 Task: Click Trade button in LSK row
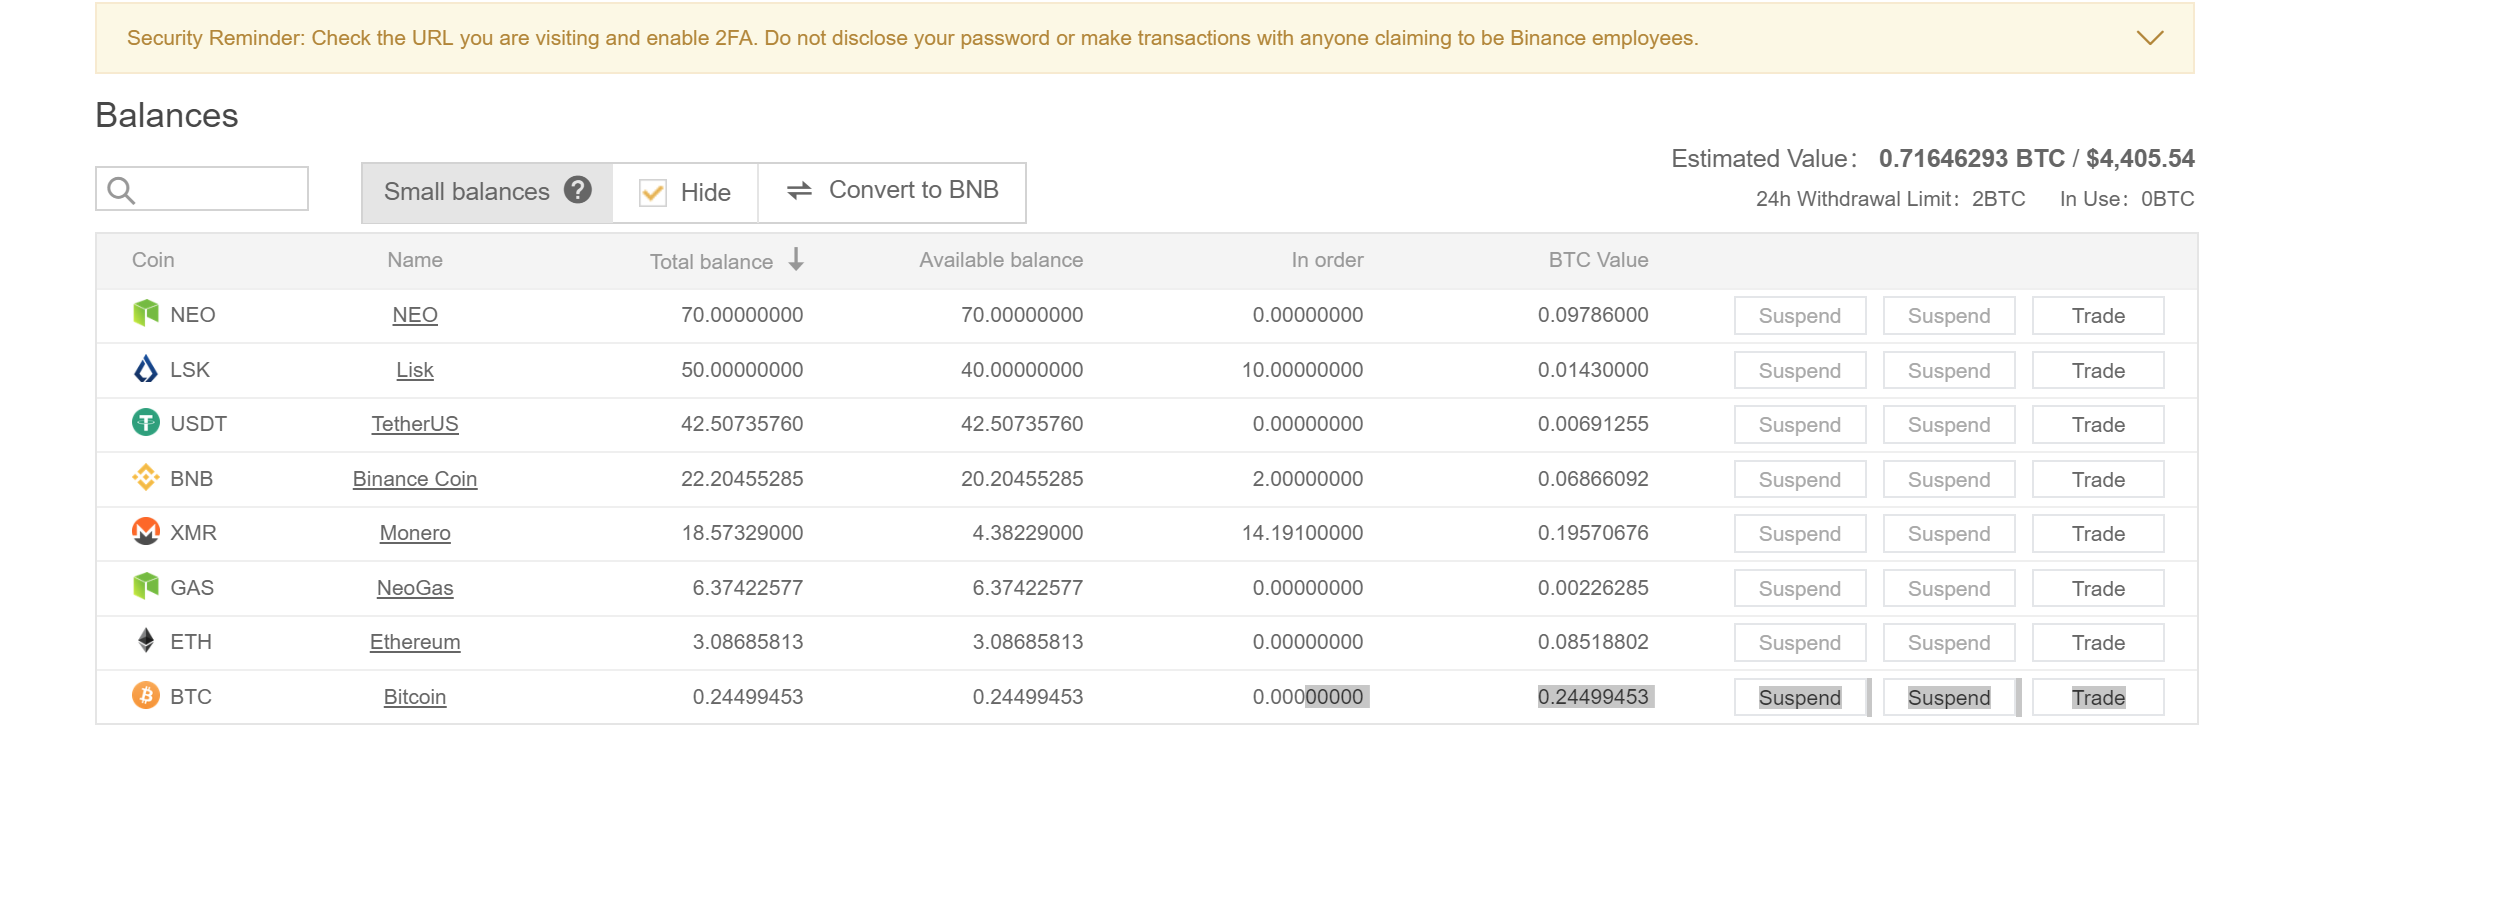tap(2098, 371)
